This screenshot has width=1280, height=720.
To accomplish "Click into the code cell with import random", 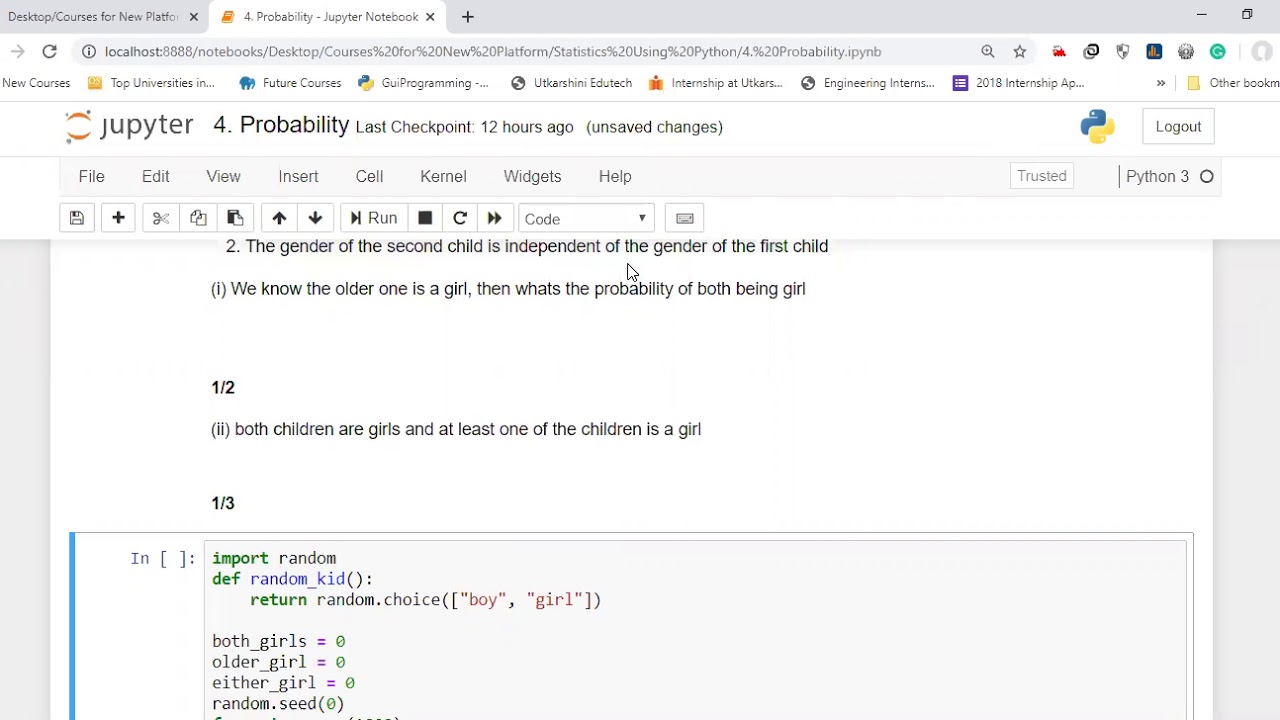I will (x=695, y=630).
